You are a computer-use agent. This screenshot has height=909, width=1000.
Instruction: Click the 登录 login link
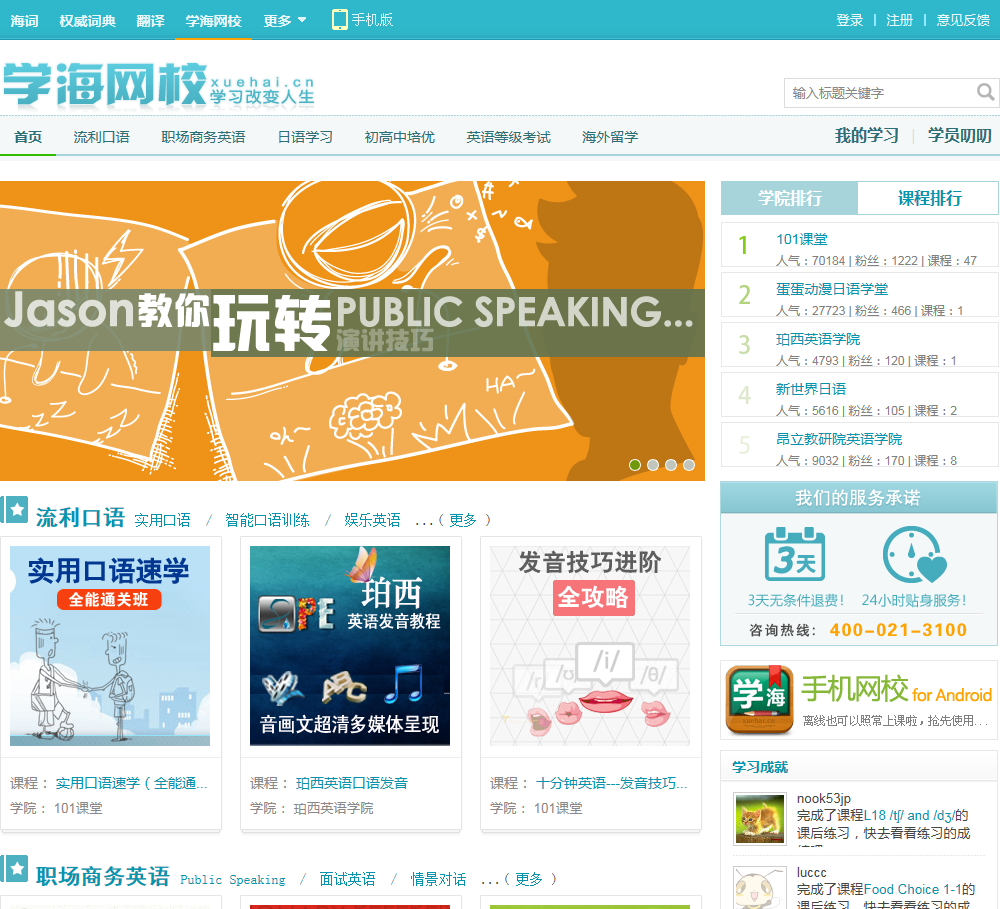tap(849, 20)
